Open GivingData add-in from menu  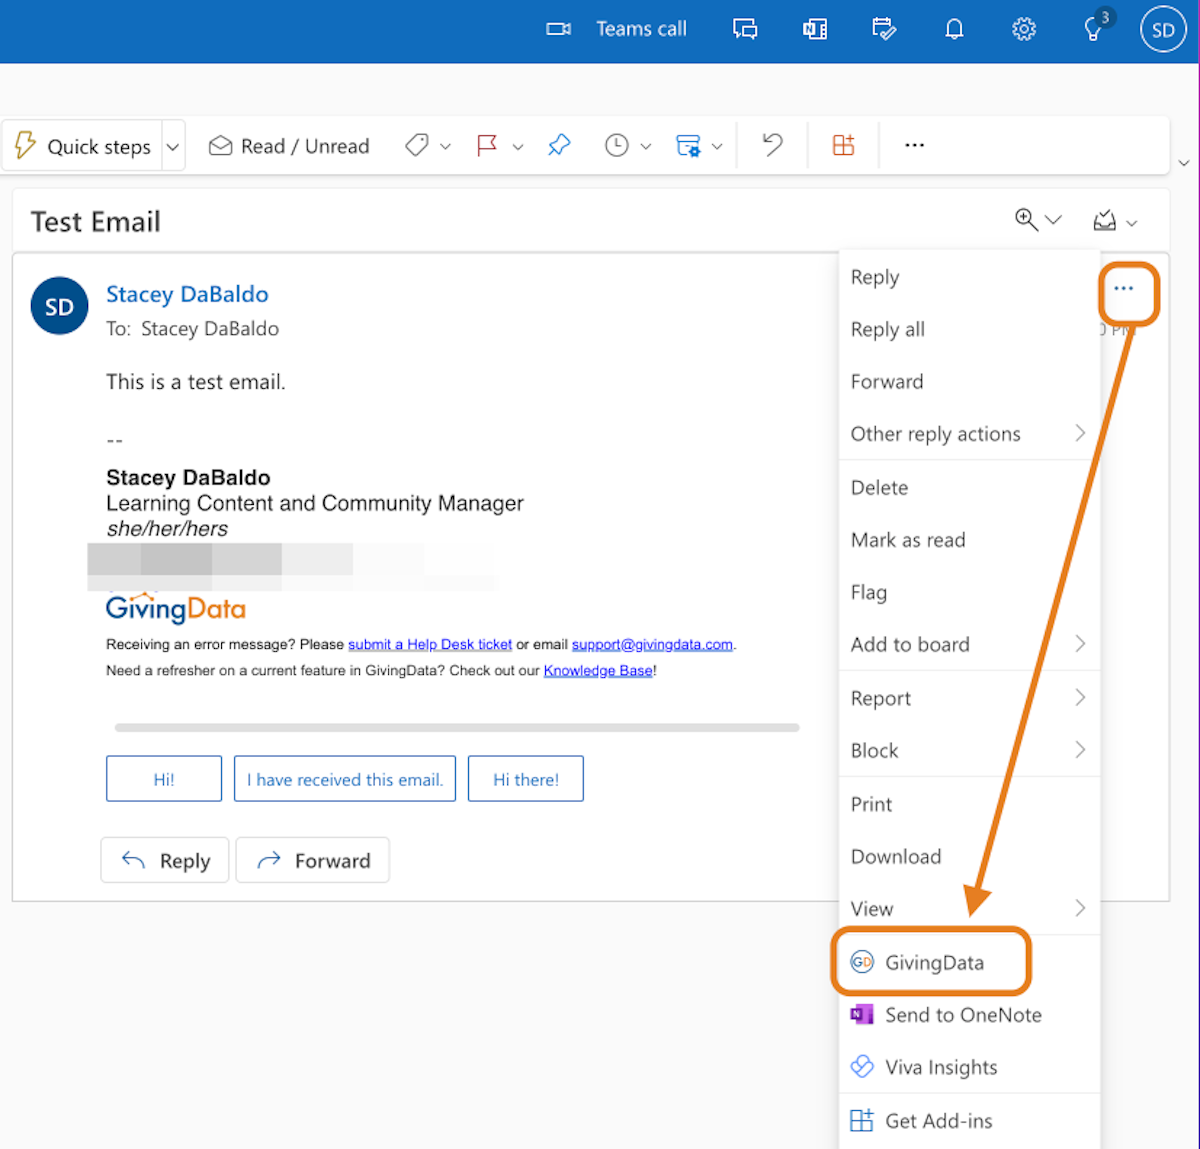point(969,962)
